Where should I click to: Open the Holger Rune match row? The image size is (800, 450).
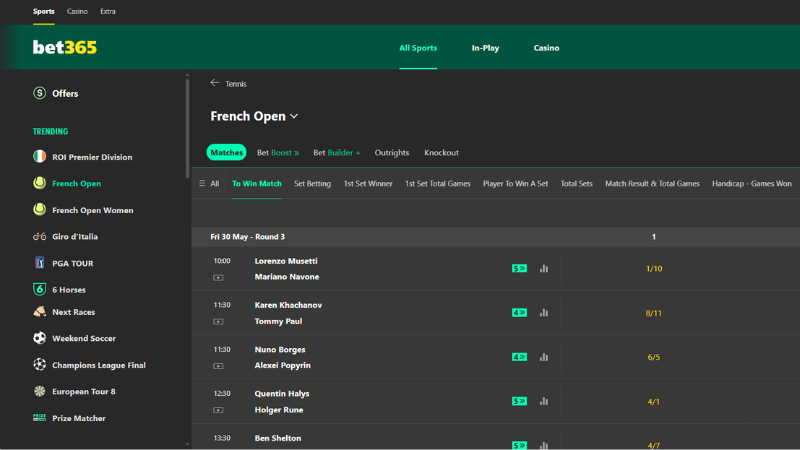279,410
